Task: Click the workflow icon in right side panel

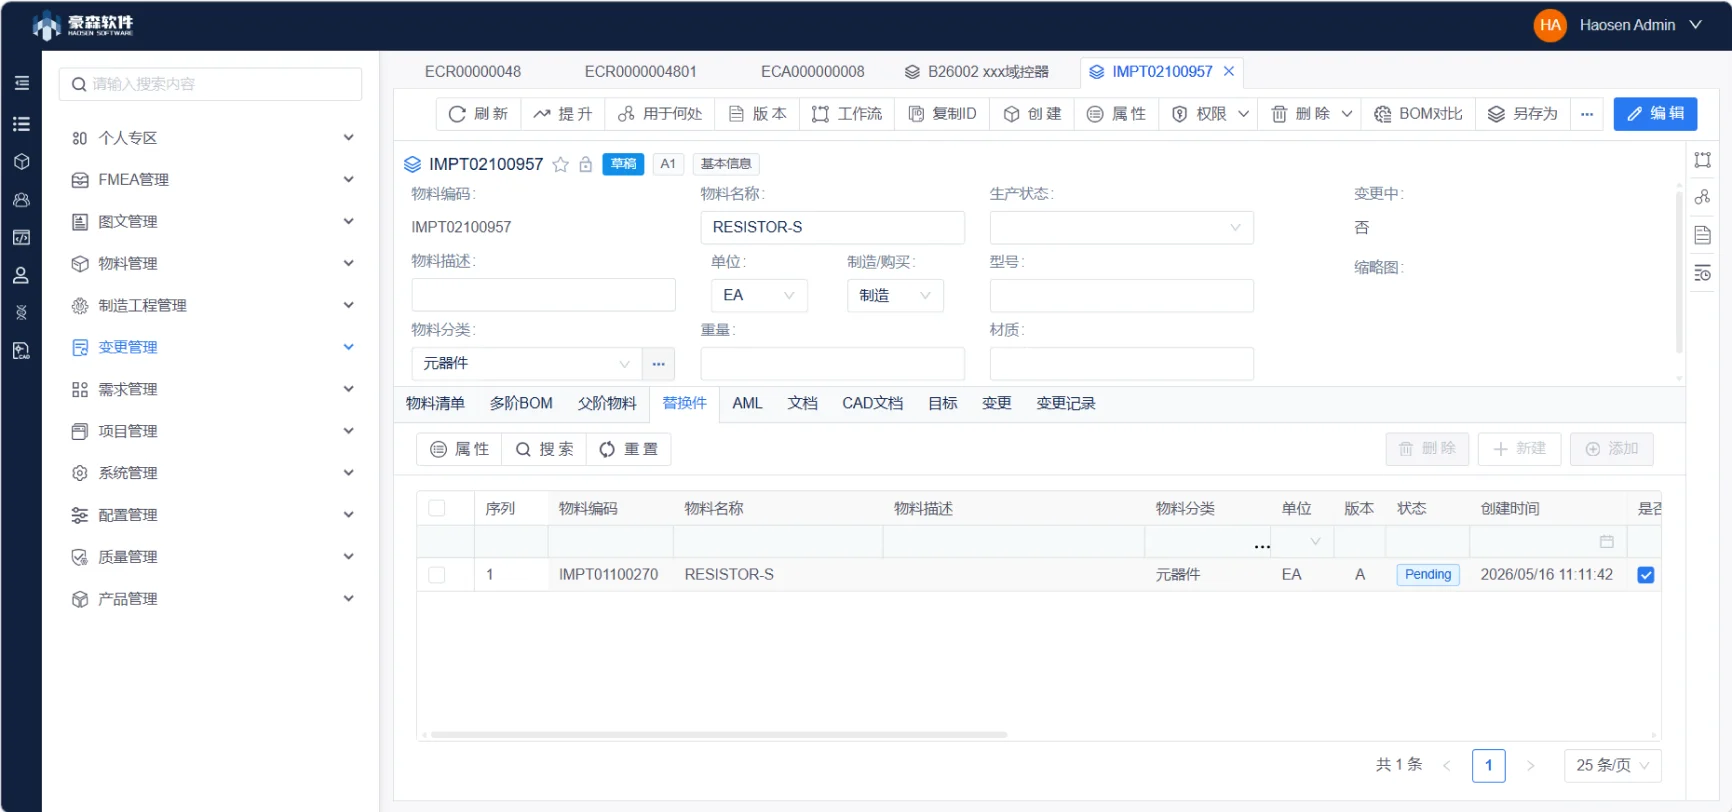Action: coord(1702,160)
